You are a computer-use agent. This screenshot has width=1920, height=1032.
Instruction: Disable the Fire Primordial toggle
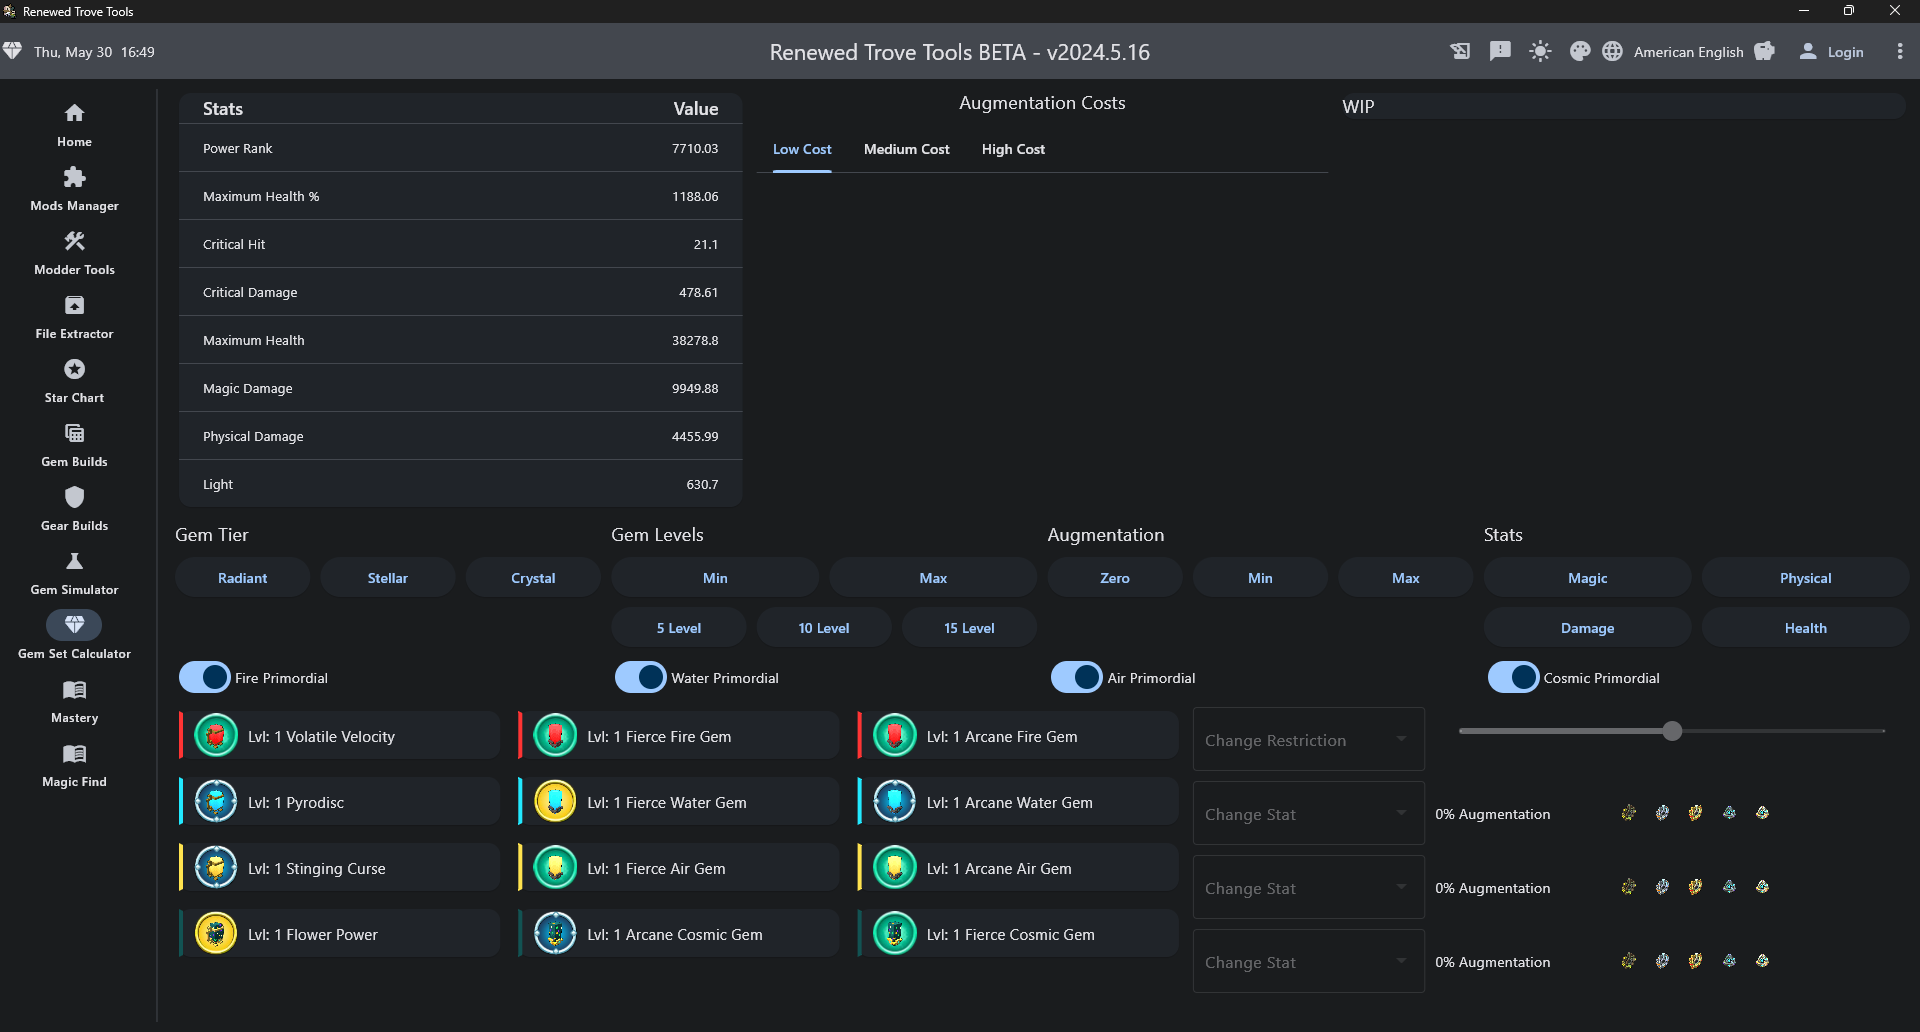pyautogui.click(x=205, y=678)
